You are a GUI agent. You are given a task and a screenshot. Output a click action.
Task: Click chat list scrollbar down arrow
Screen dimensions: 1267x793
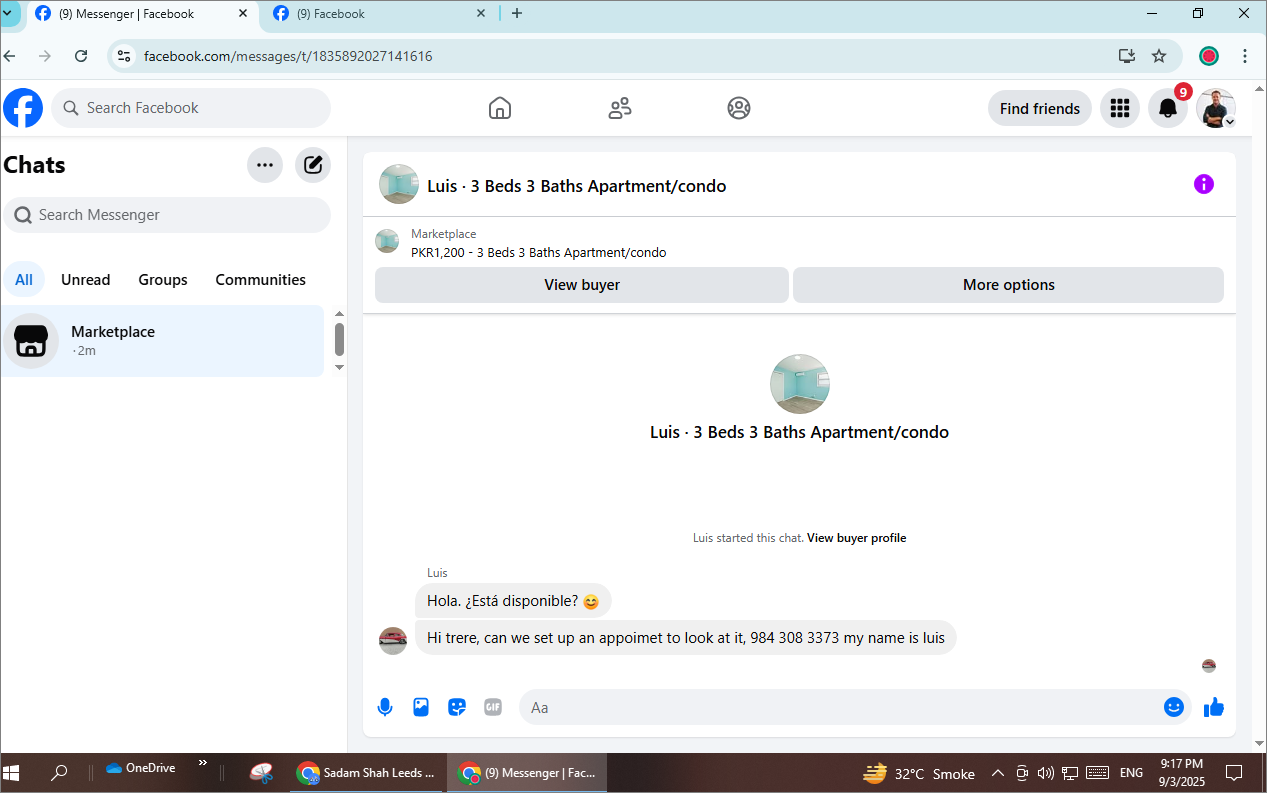point(339,367)
